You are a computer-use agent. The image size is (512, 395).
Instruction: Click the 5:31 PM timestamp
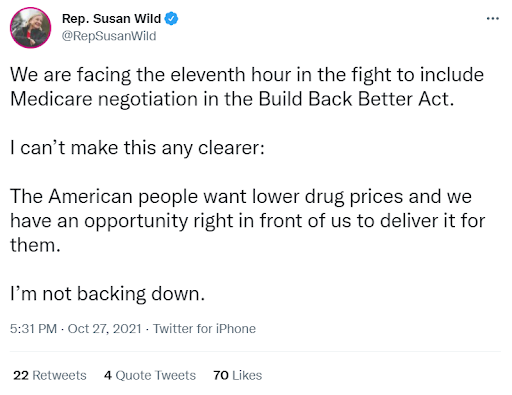[33, 329]
